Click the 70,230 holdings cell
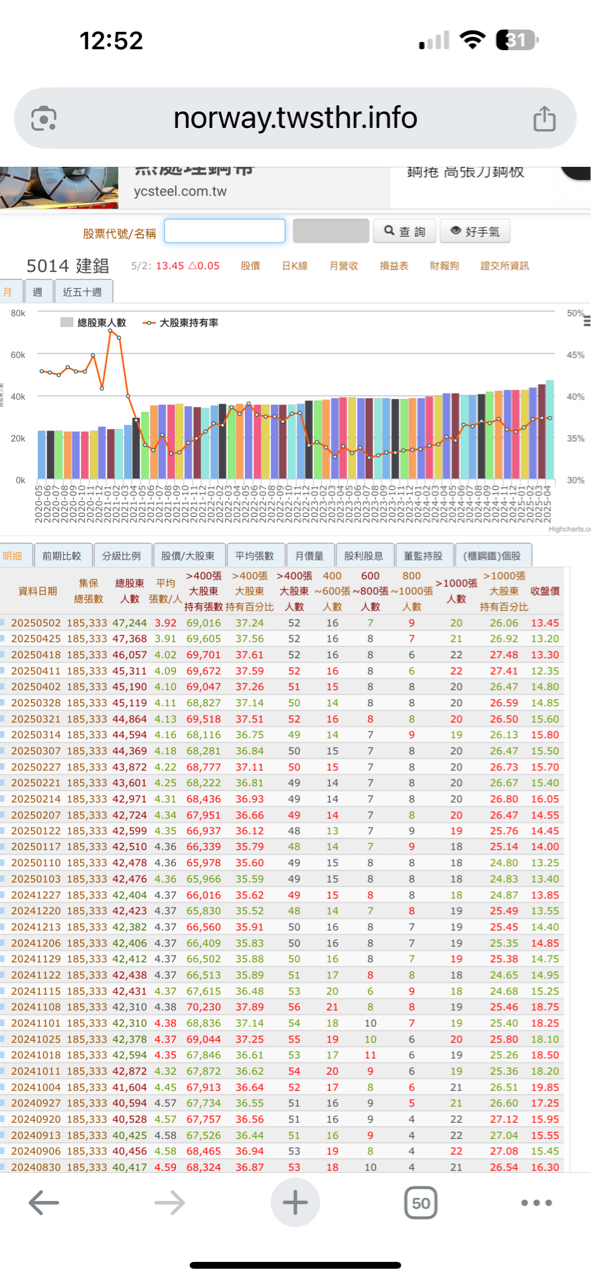 (x=203, y=1007)
